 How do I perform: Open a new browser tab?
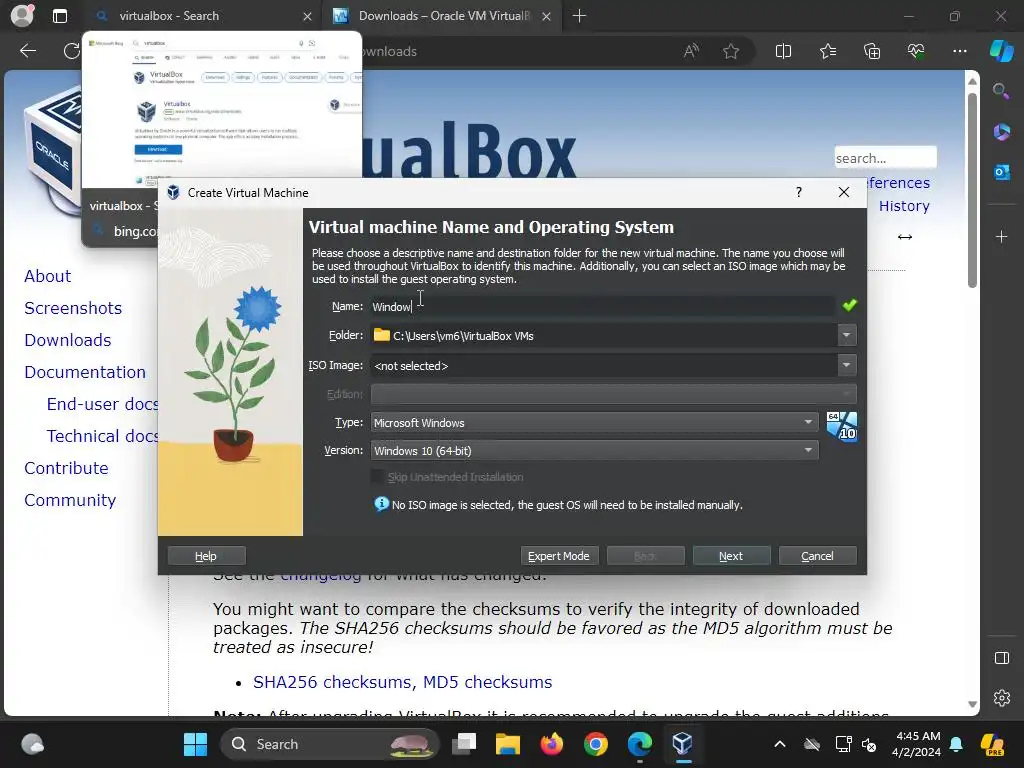(x=579, y=16)
